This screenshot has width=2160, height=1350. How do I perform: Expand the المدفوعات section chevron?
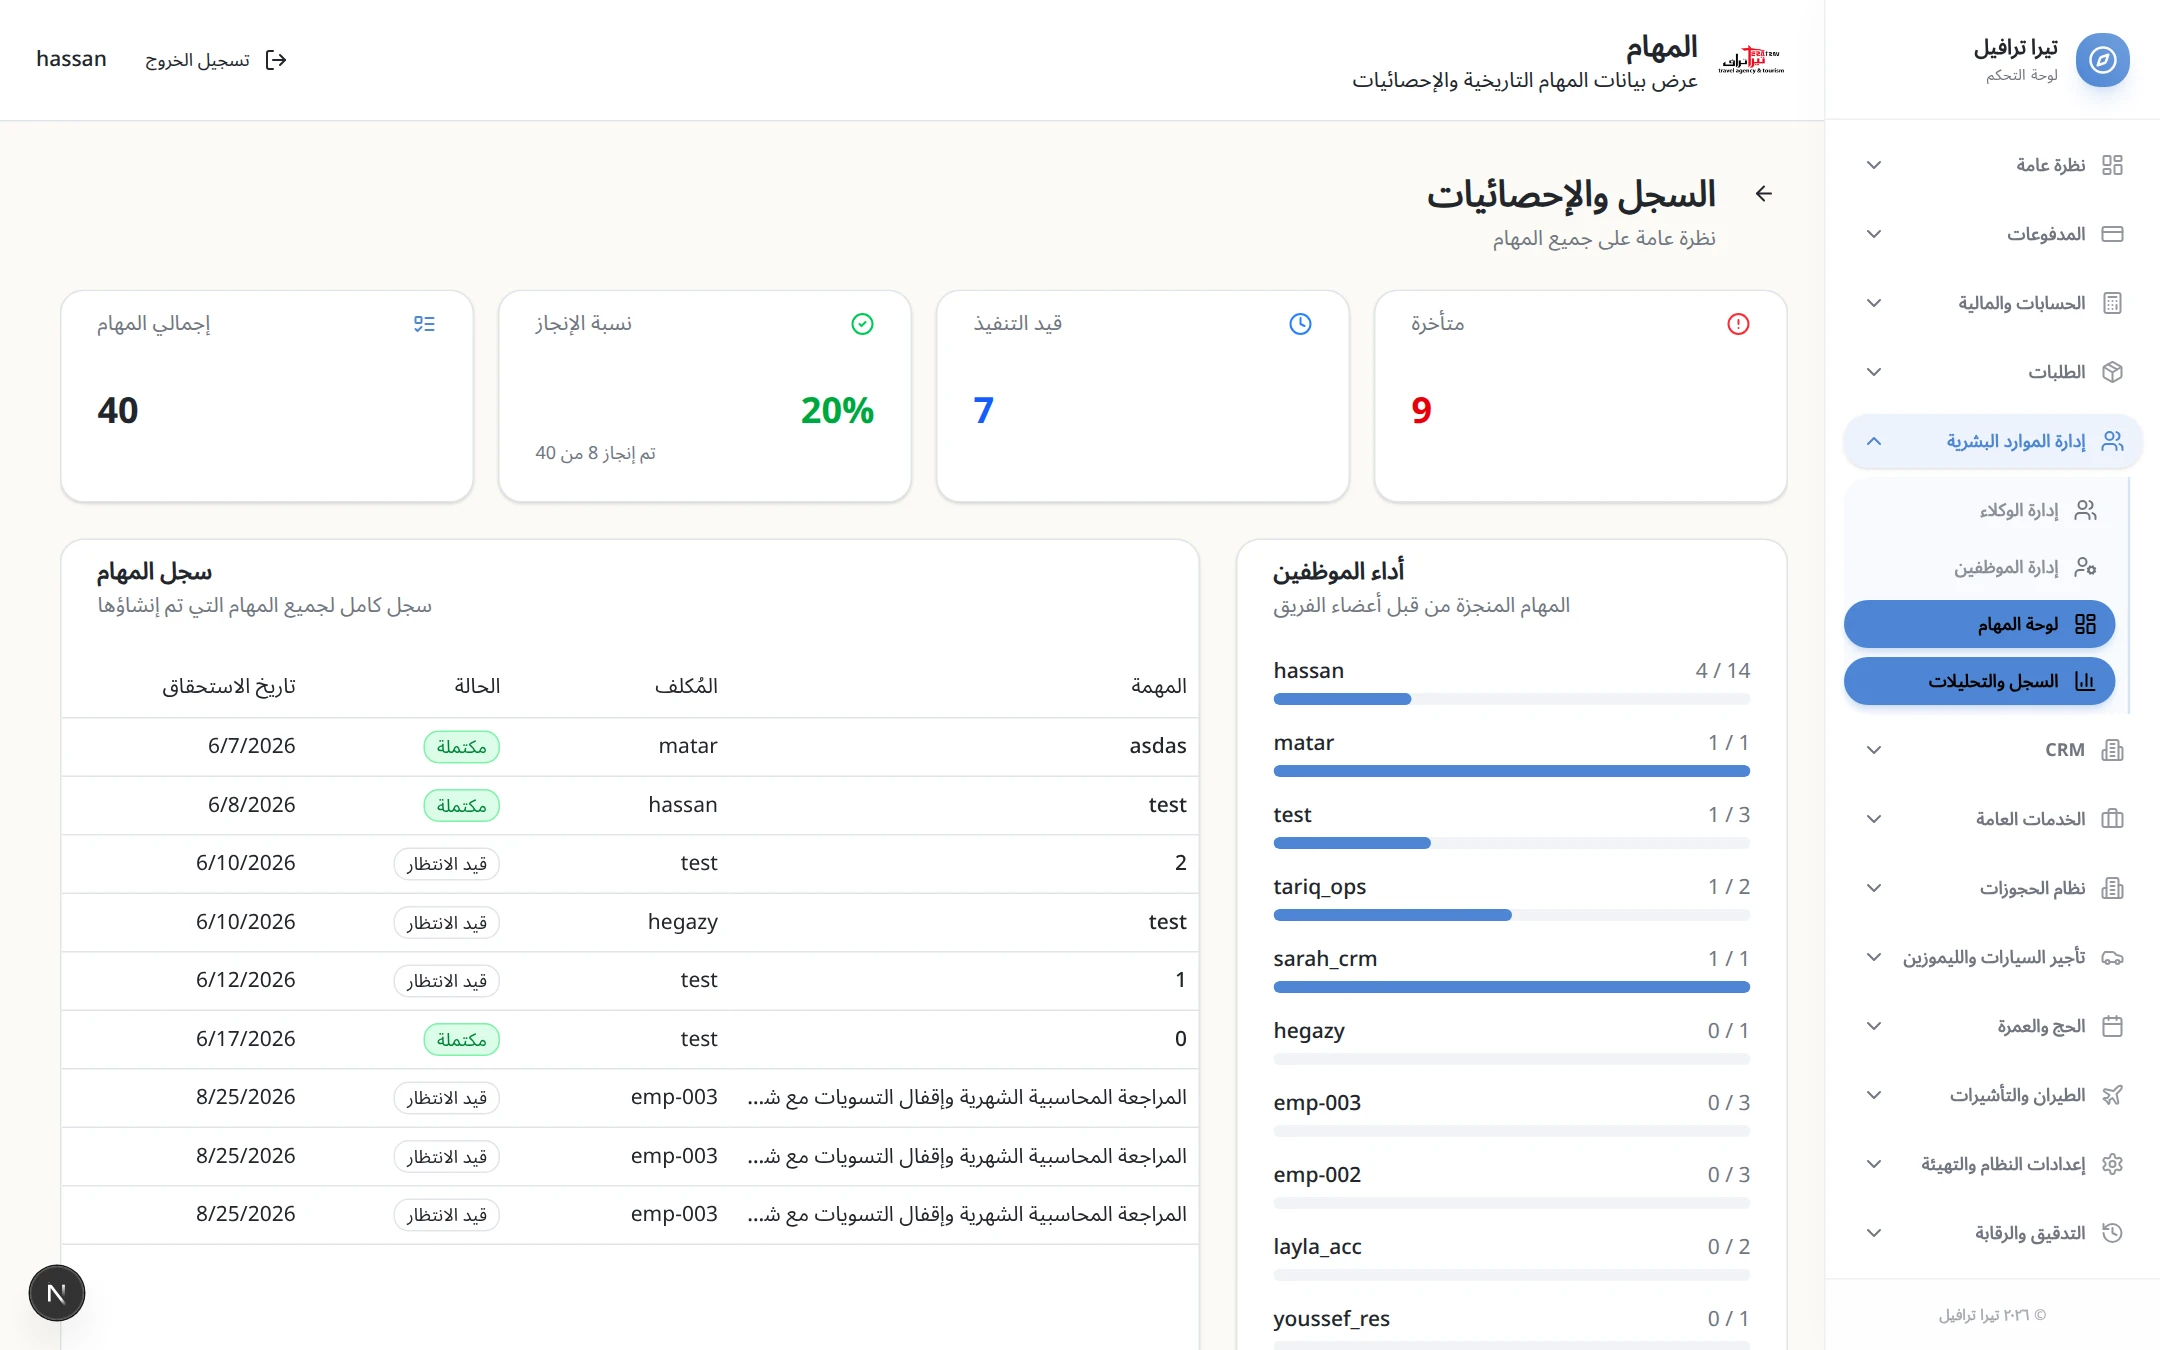1874,234
